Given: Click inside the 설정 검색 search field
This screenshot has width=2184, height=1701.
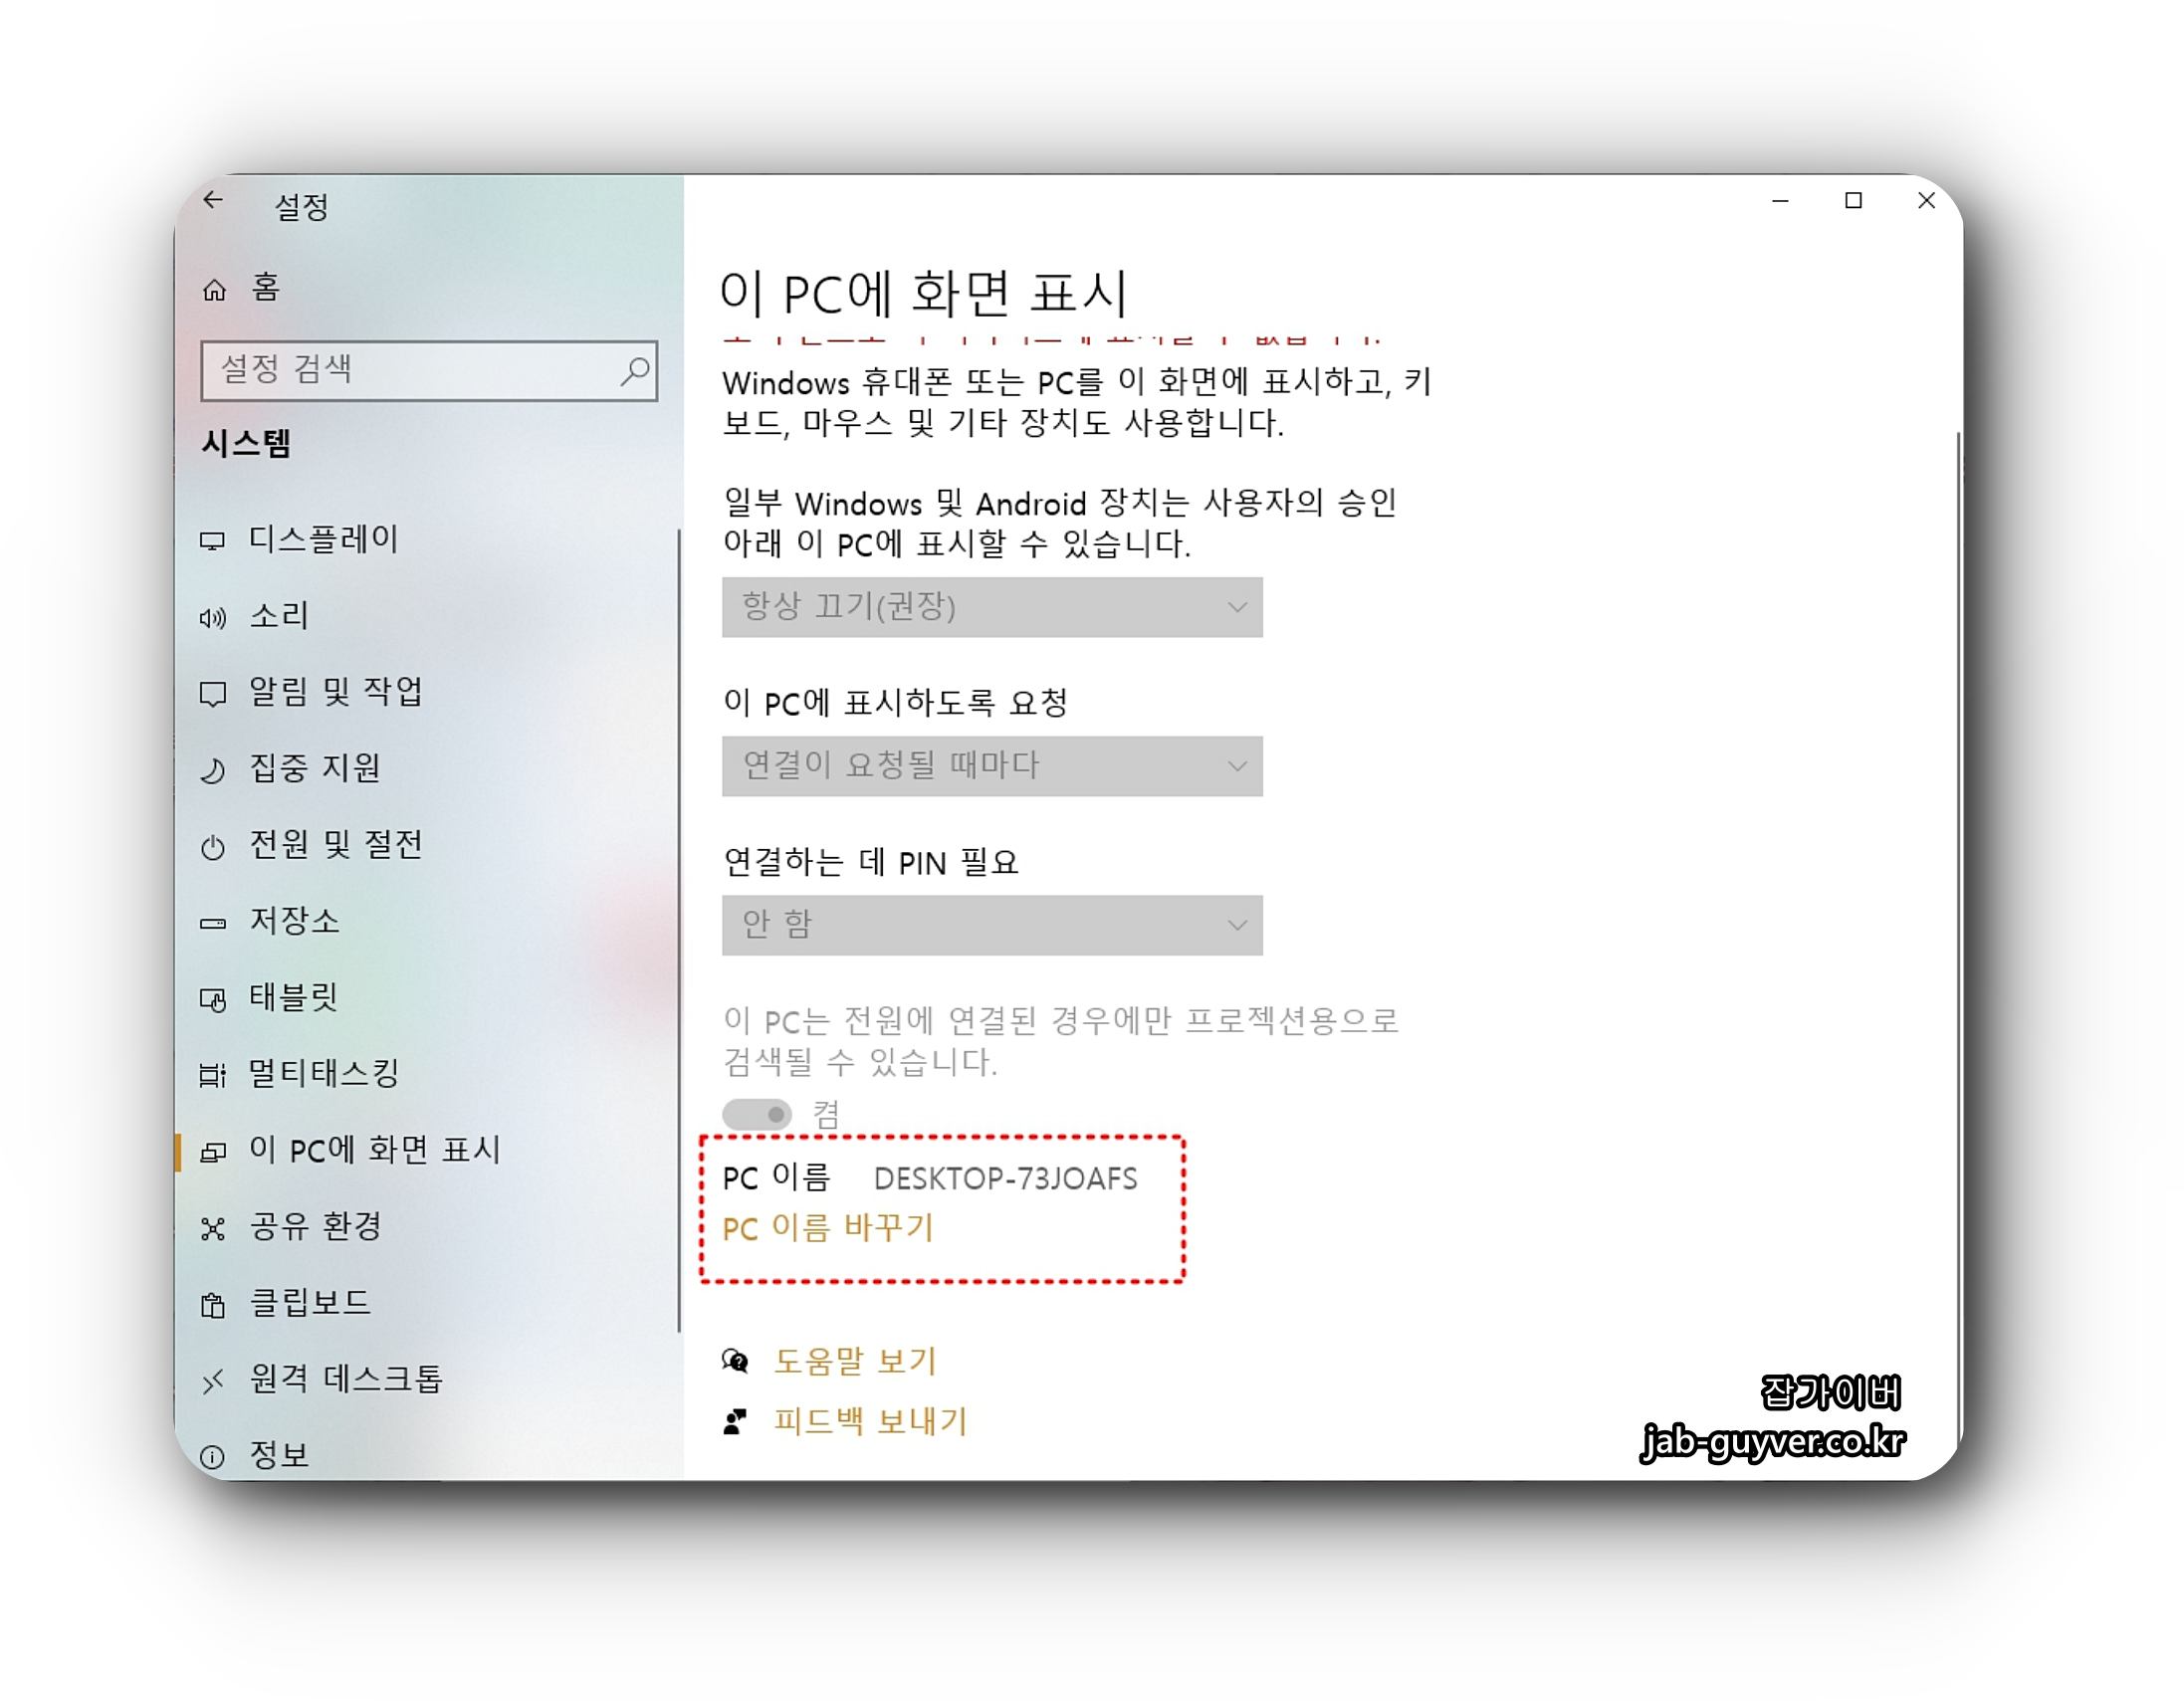Looking at the screenshot, I should pyautogui.click(x=420, y=370).
